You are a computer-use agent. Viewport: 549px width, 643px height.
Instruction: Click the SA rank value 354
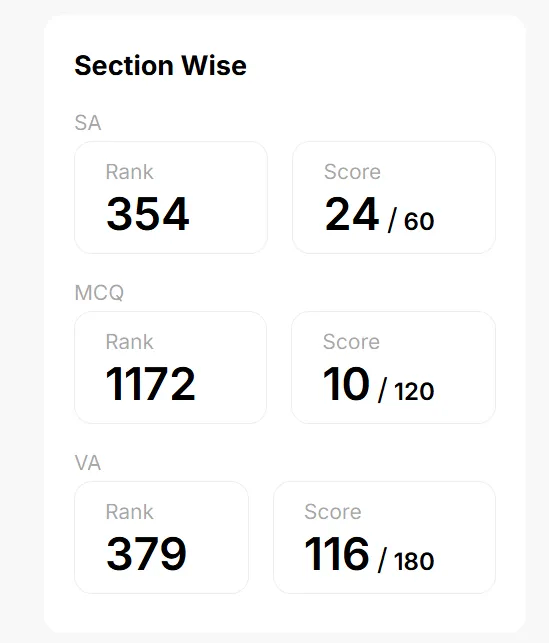148,214
